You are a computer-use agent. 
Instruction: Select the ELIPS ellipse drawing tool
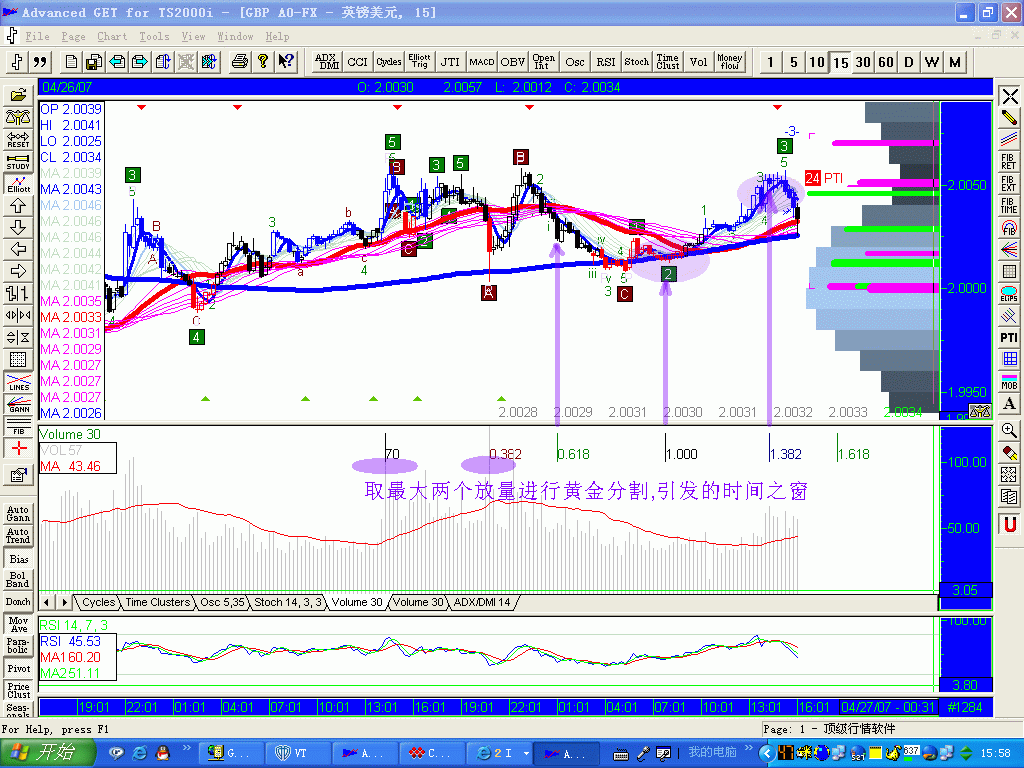click(1009, 294)
